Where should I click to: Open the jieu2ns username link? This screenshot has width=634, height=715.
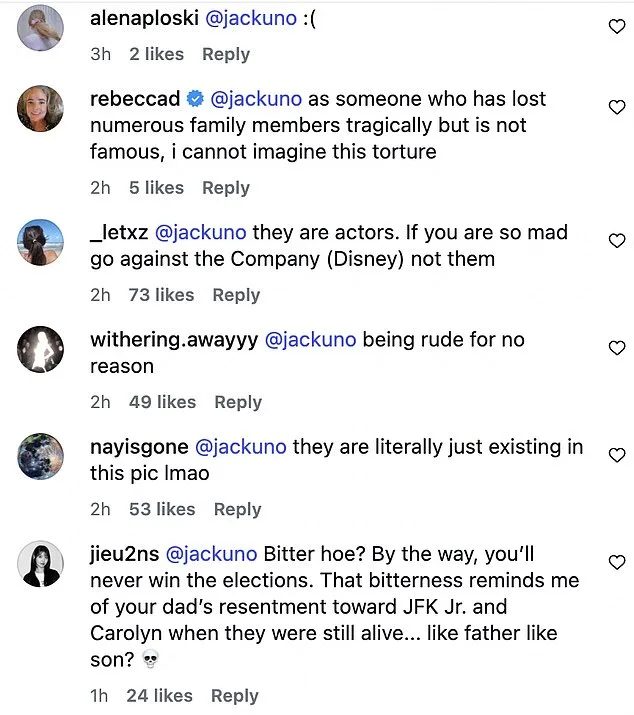[123, 553]
